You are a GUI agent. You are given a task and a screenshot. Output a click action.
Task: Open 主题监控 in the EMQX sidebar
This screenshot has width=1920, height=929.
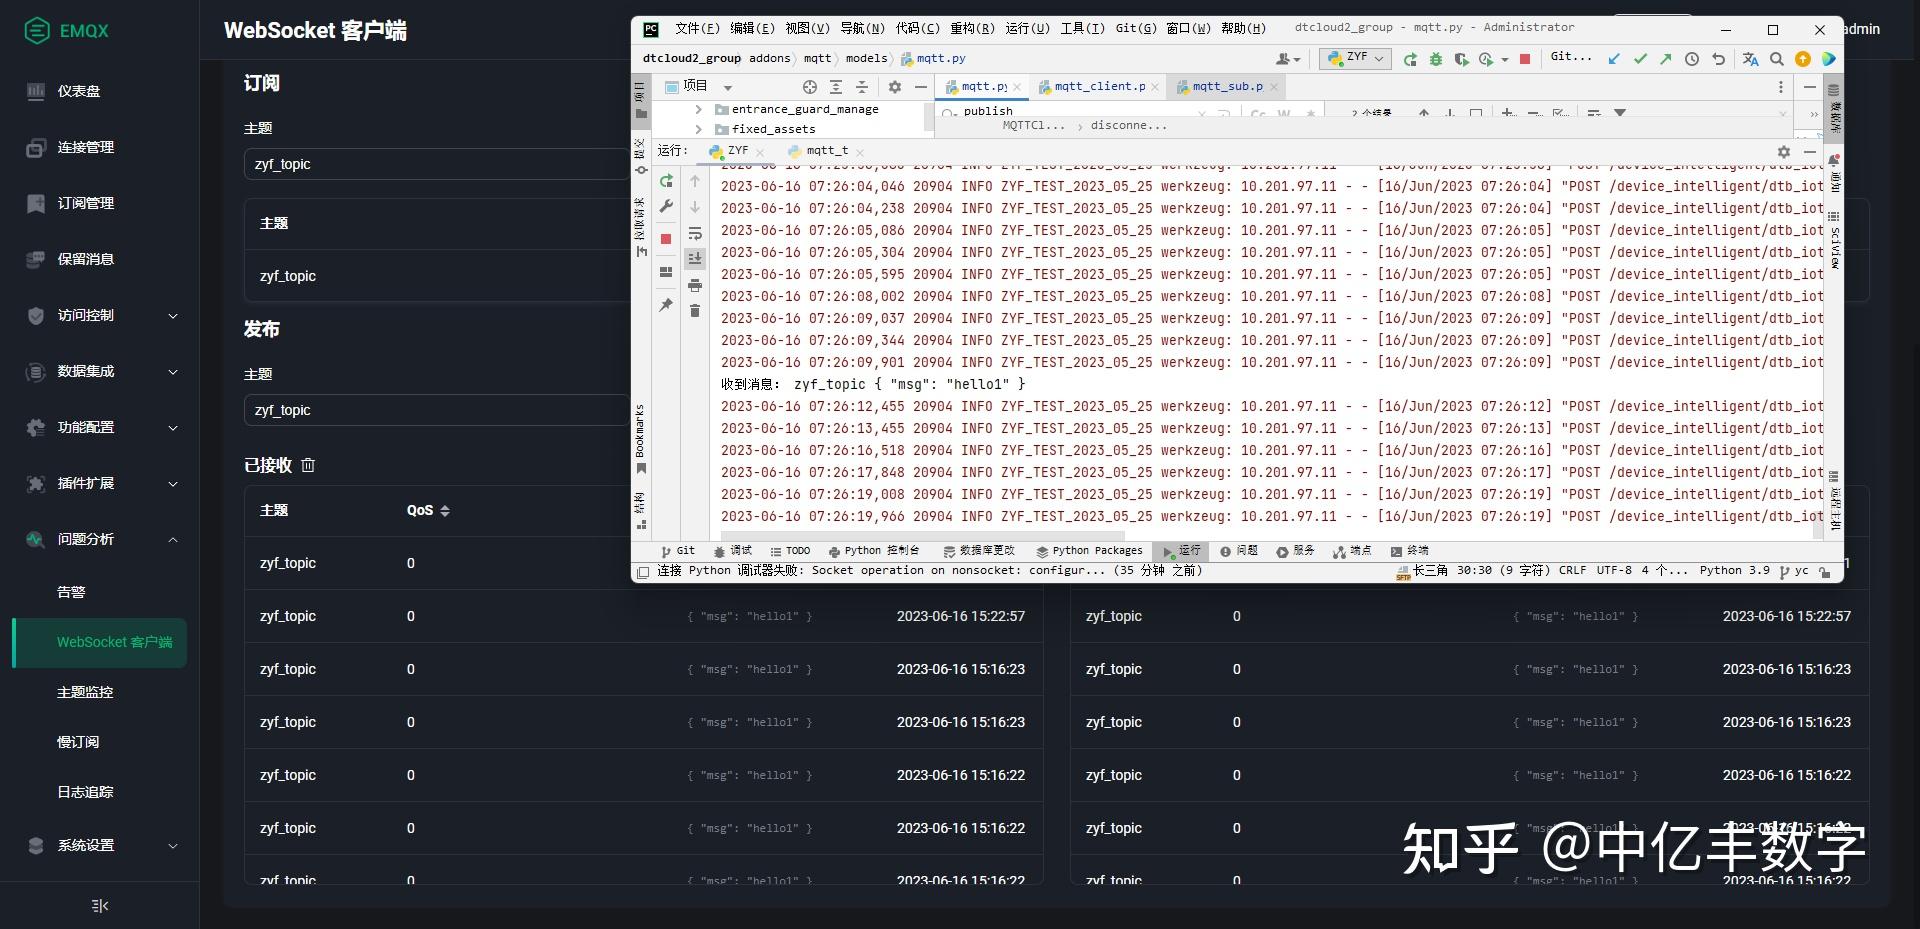[84, 691]
